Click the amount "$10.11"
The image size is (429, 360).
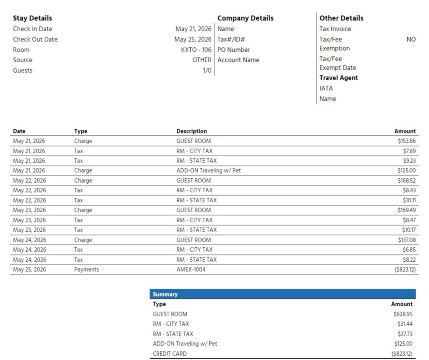click(409, 200)
